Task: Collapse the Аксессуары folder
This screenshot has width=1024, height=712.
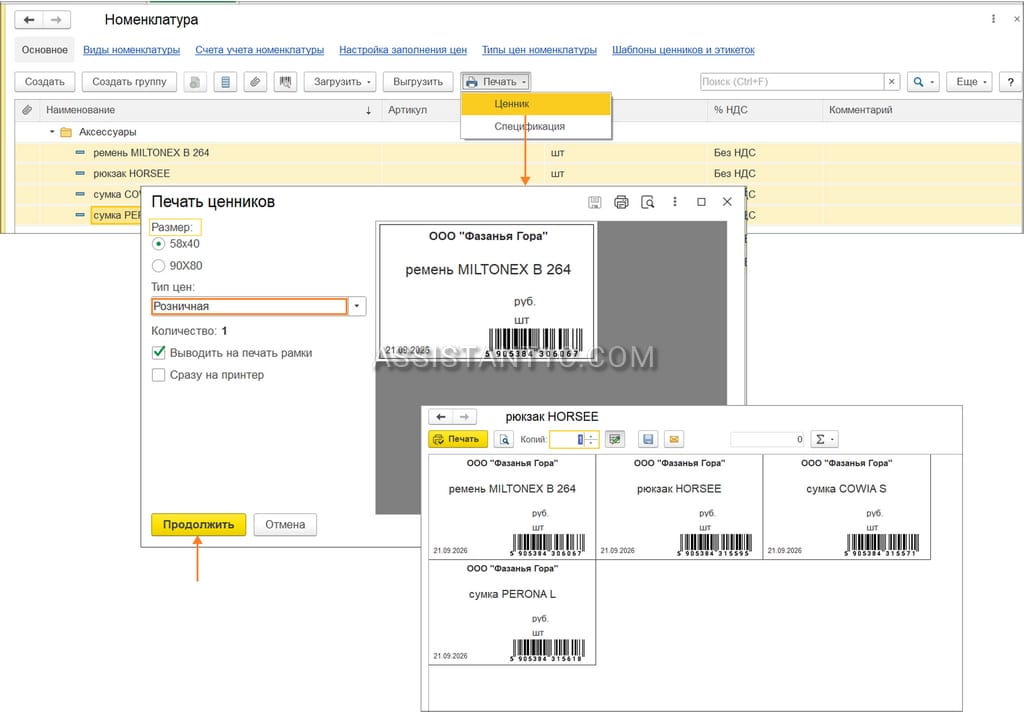Action: coord(52,131)
